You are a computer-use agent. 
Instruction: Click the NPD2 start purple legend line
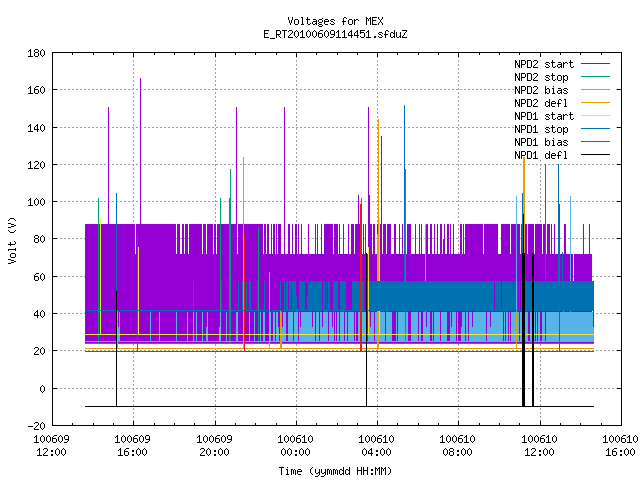point(595,64)
